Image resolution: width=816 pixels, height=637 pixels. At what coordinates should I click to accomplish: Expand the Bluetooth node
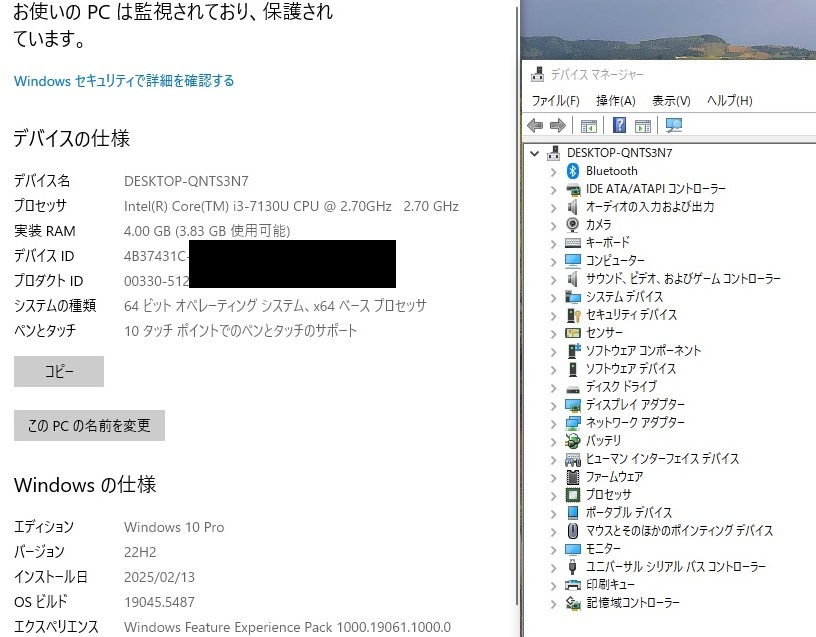click(553, 172)
